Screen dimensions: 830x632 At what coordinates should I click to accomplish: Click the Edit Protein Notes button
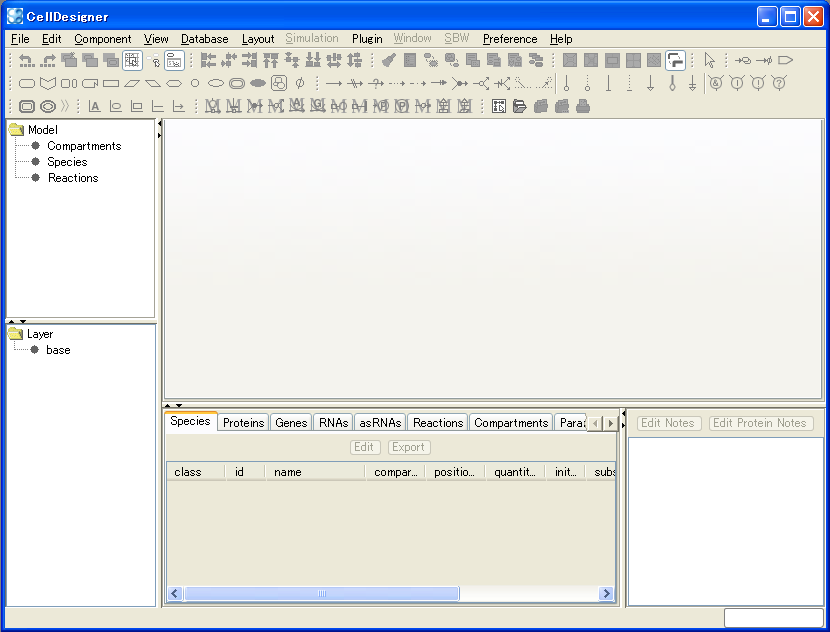pyautogui.click(x=760, y=423)
